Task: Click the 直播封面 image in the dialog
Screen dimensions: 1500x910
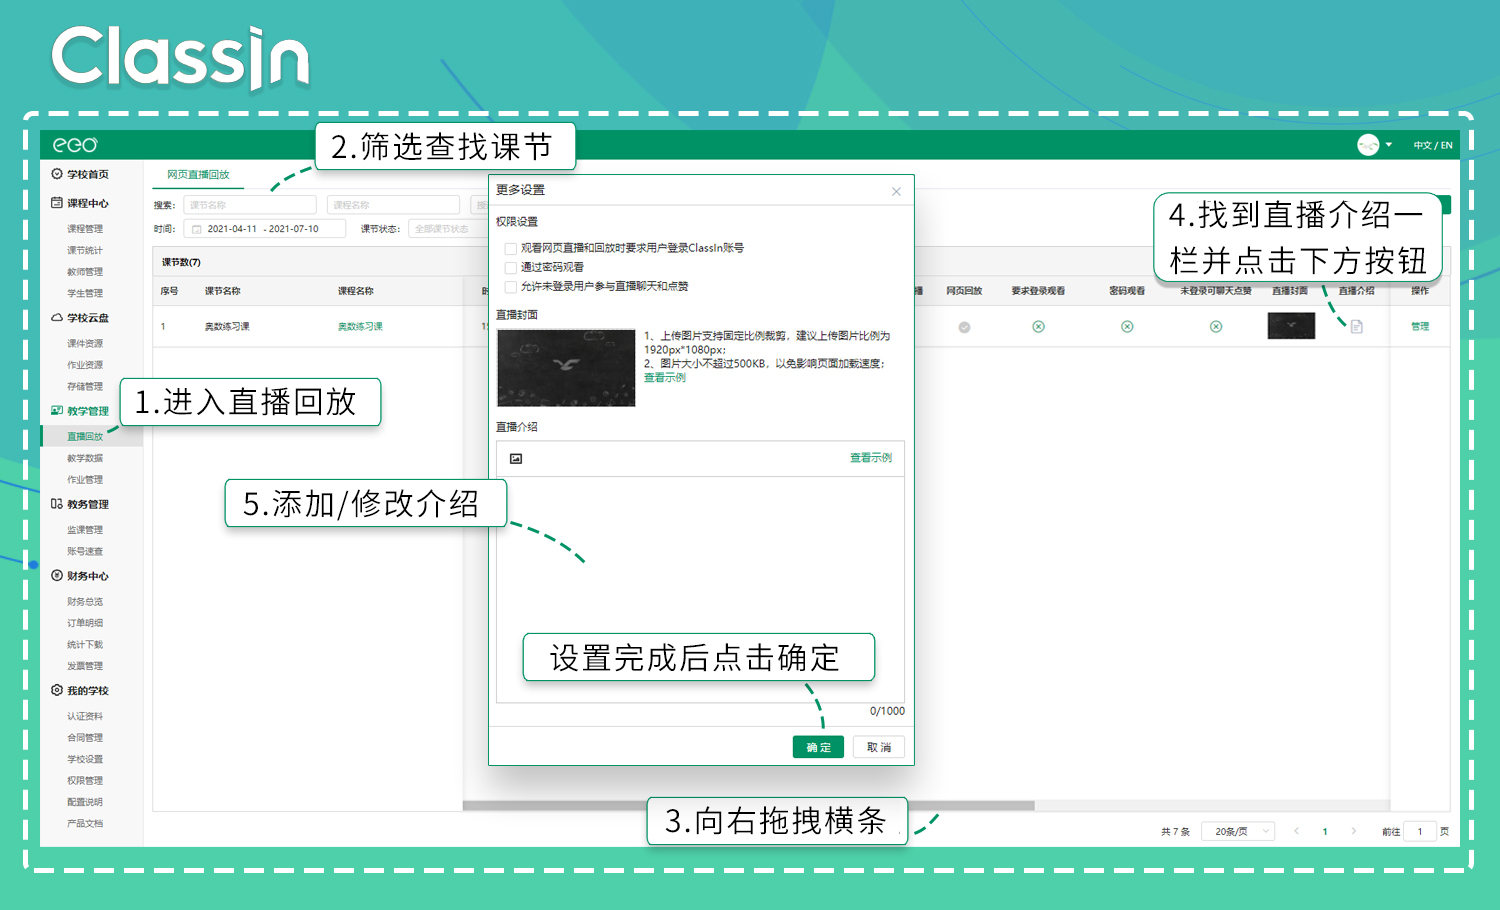Action: point(566,368)
